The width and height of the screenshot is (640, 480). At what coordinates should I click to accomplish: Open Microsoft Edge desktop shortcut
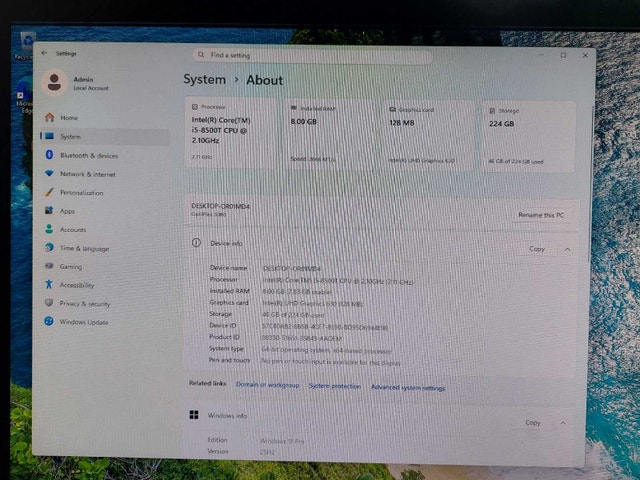pyautogui.click(x=24, y=96)
